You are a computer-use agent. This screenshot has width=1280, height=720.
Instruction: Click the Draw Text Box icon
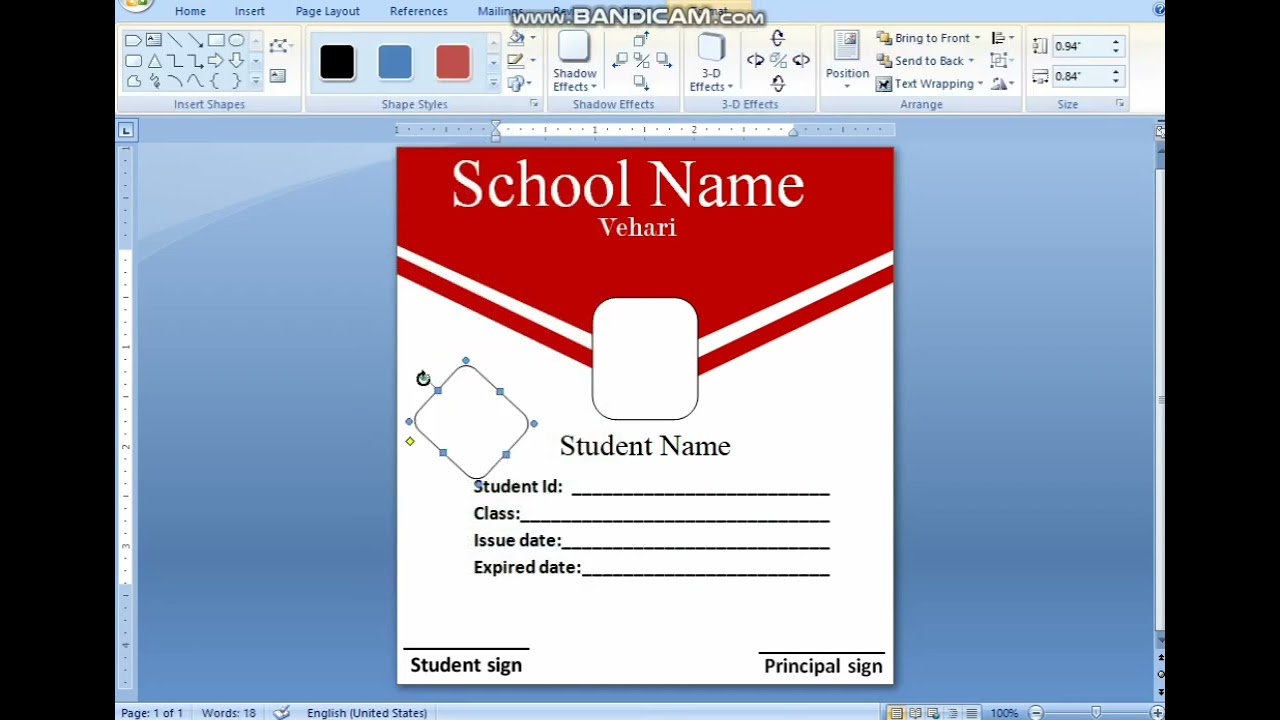tap(277, 76)
